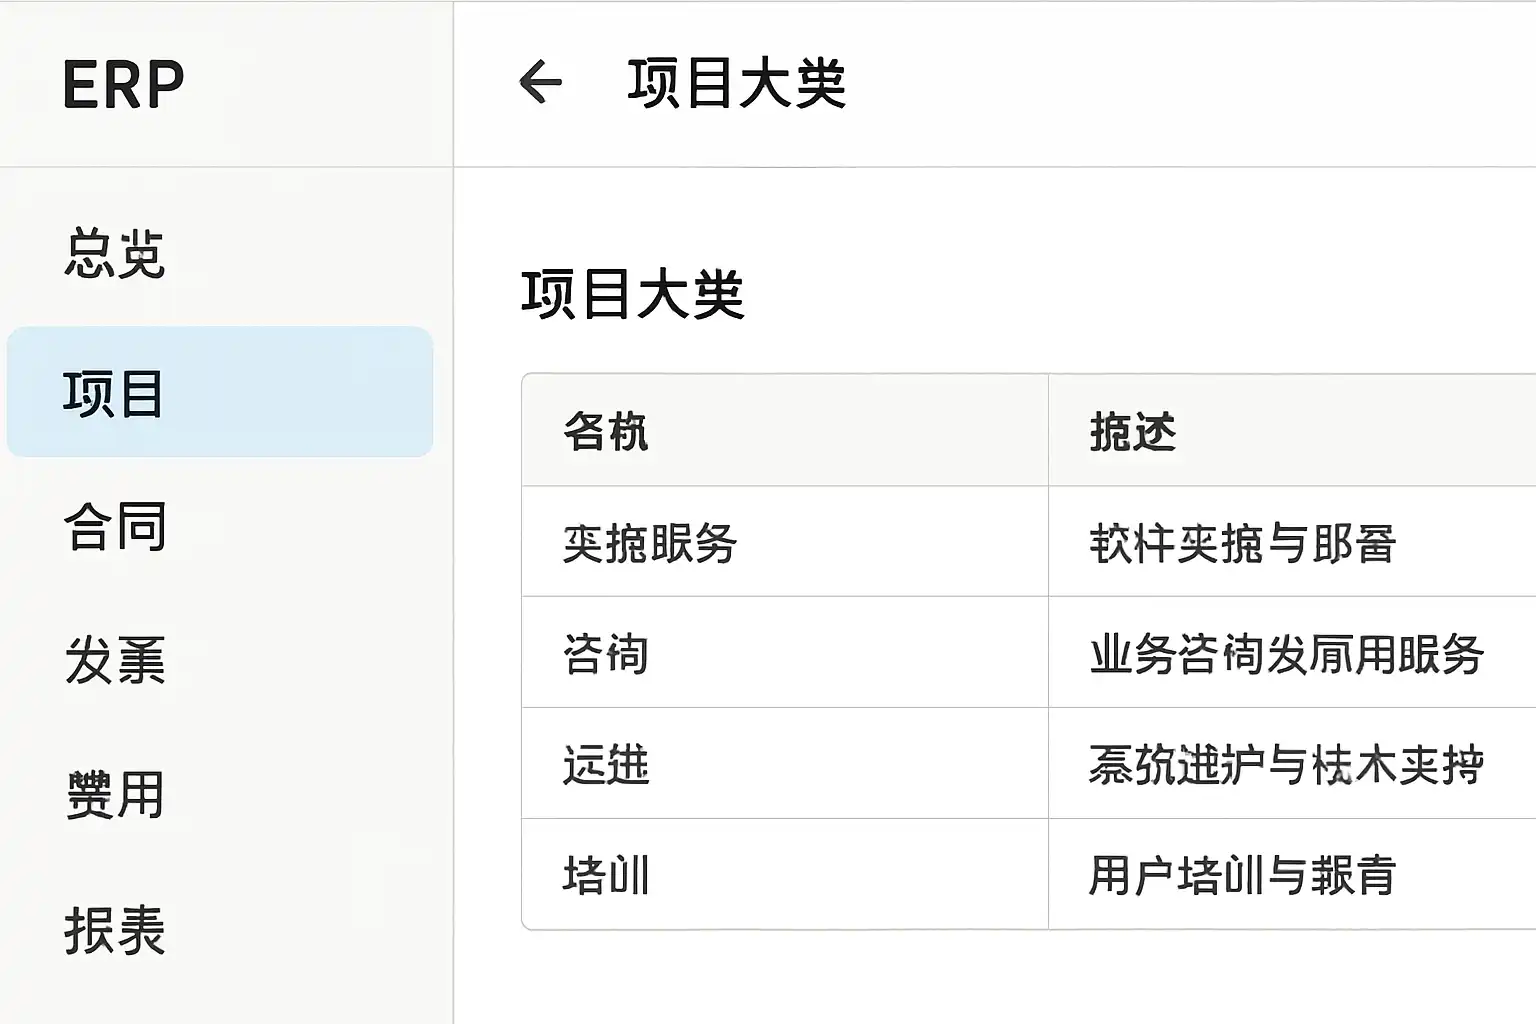The image size is (1536, 1024).
Task: Click the back arrow icon
Action: click(541, 82)
